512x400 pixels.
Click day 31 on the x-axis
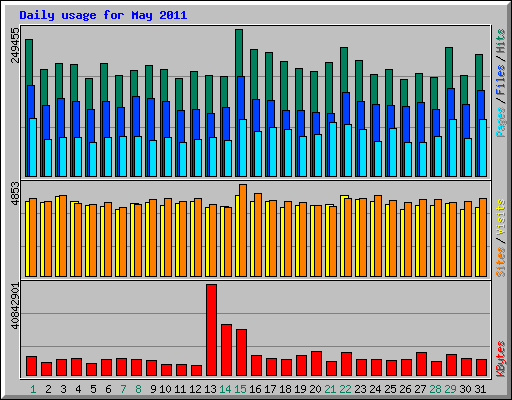point(480,389)
